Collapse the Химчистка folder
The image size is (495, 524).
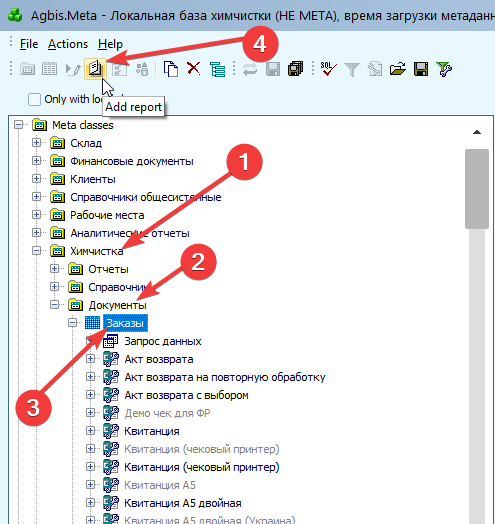tap(36, 251)
